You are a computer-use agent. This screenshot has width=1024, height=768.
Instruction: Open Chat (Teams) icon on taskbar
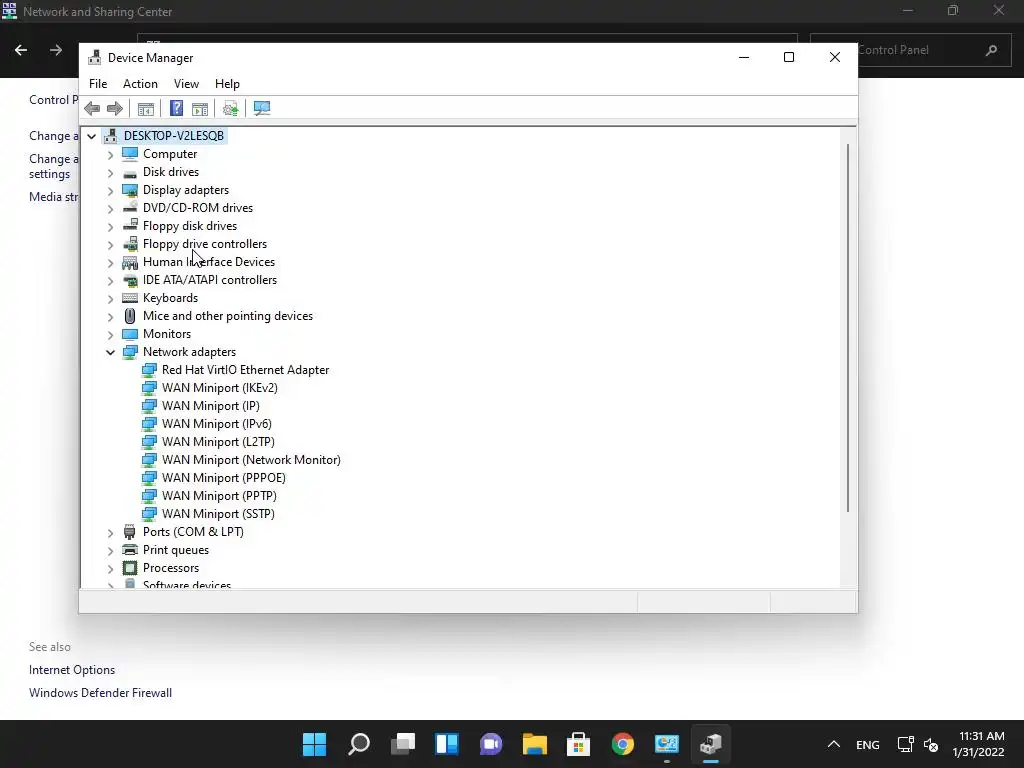click(x=491, y=744)
